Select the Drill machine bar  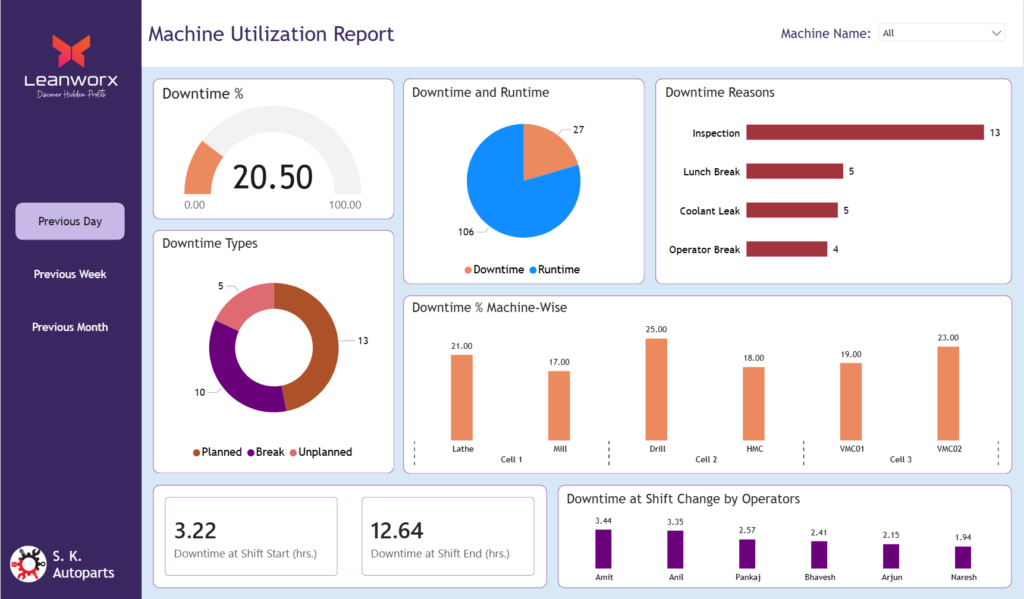pyautogui.click(x=656, y=390)
